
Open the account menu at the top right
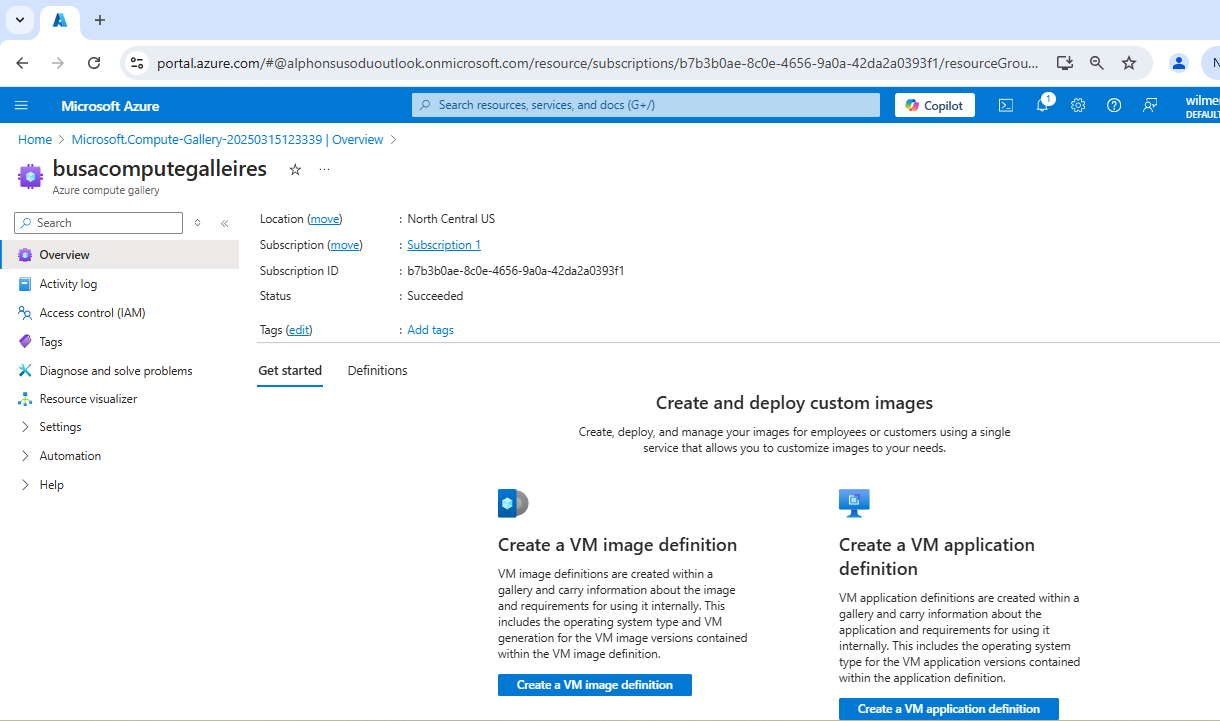point(1202,105)
